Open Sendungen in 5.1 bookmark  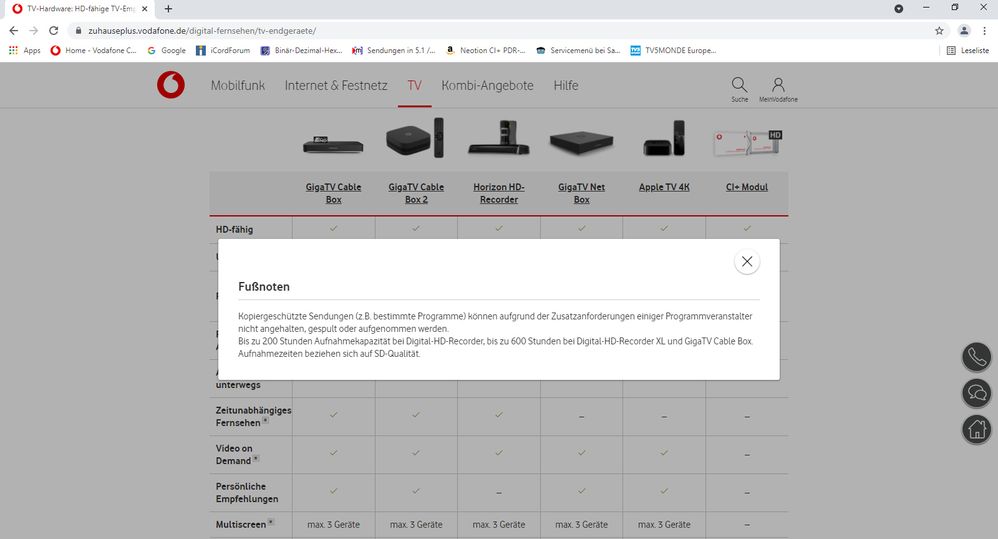(x=394, y=50)
